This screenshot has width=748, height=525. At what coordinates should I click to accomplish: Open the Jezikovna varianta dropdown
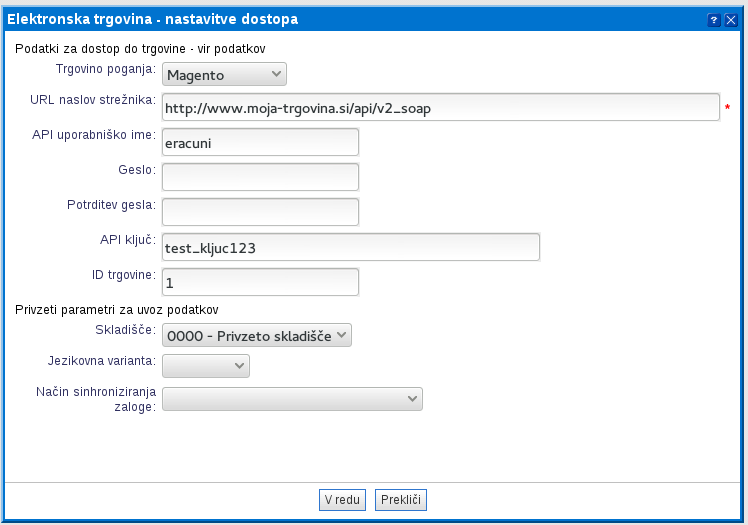pos(205,367)
